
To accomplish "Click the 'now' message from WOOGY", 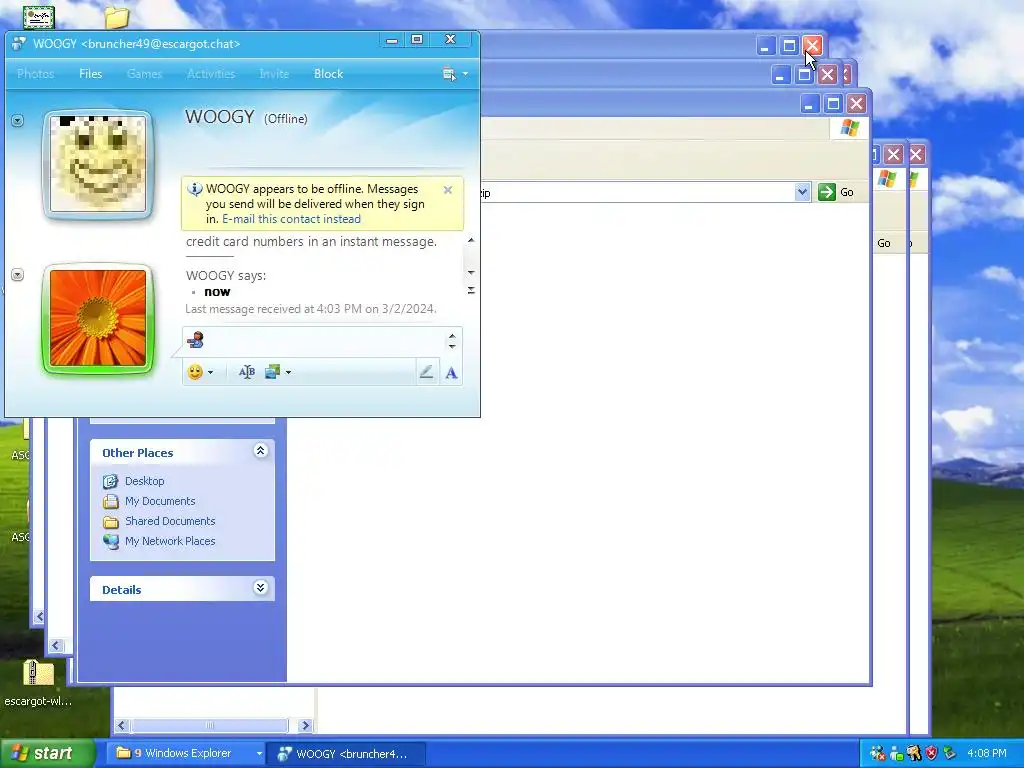I will tap(217, 292).
